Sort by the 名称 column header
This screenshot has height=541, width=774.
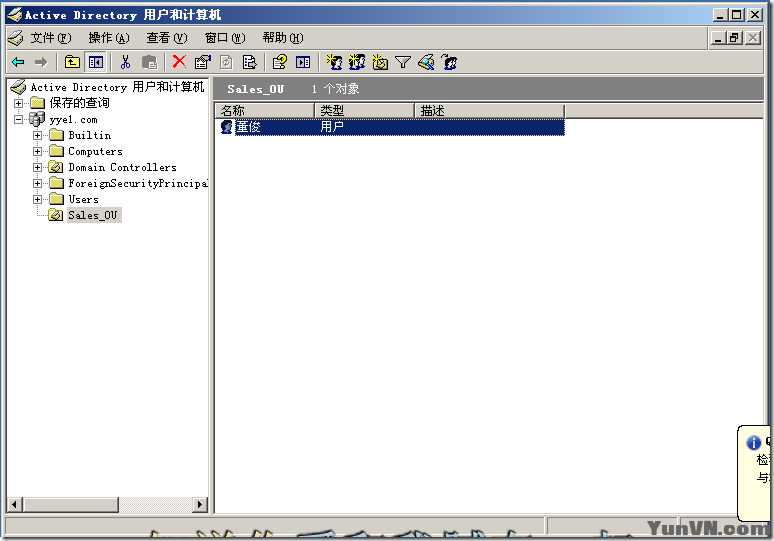point(265,111)
